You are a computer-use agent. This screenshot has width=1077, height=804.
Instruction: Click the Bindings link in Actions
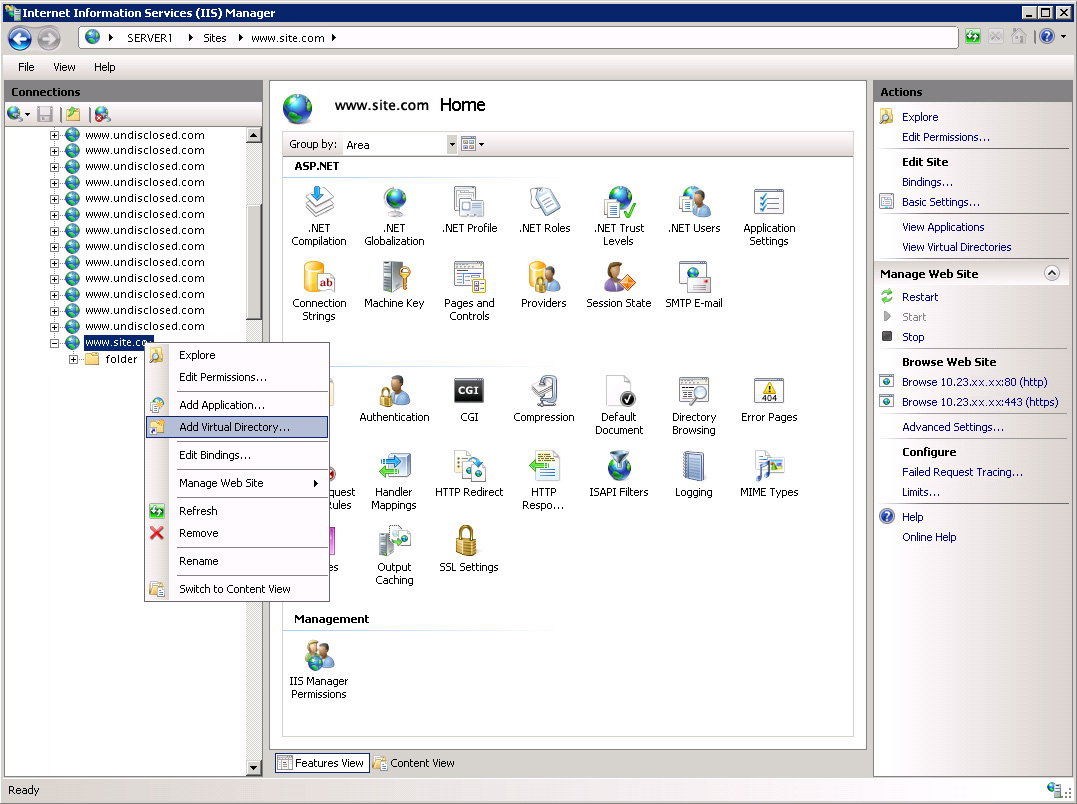[x=927, y=182]
